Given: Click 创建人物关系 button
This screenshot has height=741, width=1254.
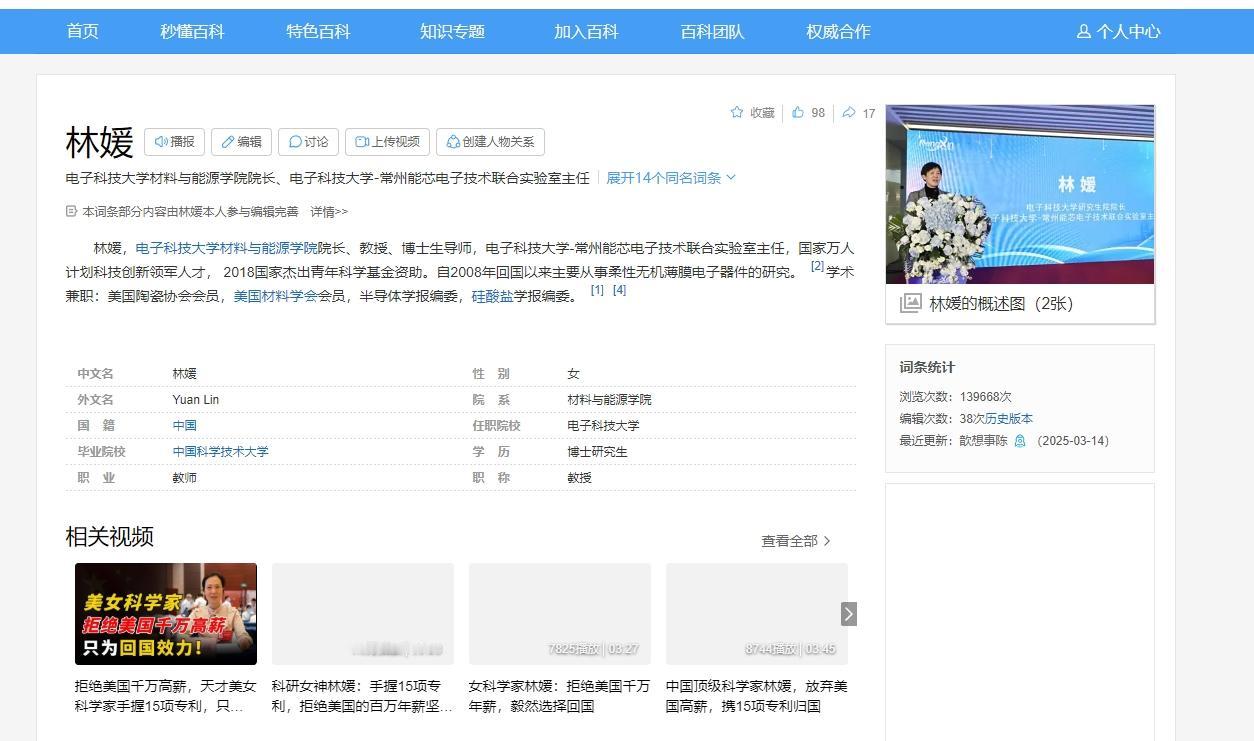Looking at the screenshot, I should pyautogui.click(x=490, y=142).
